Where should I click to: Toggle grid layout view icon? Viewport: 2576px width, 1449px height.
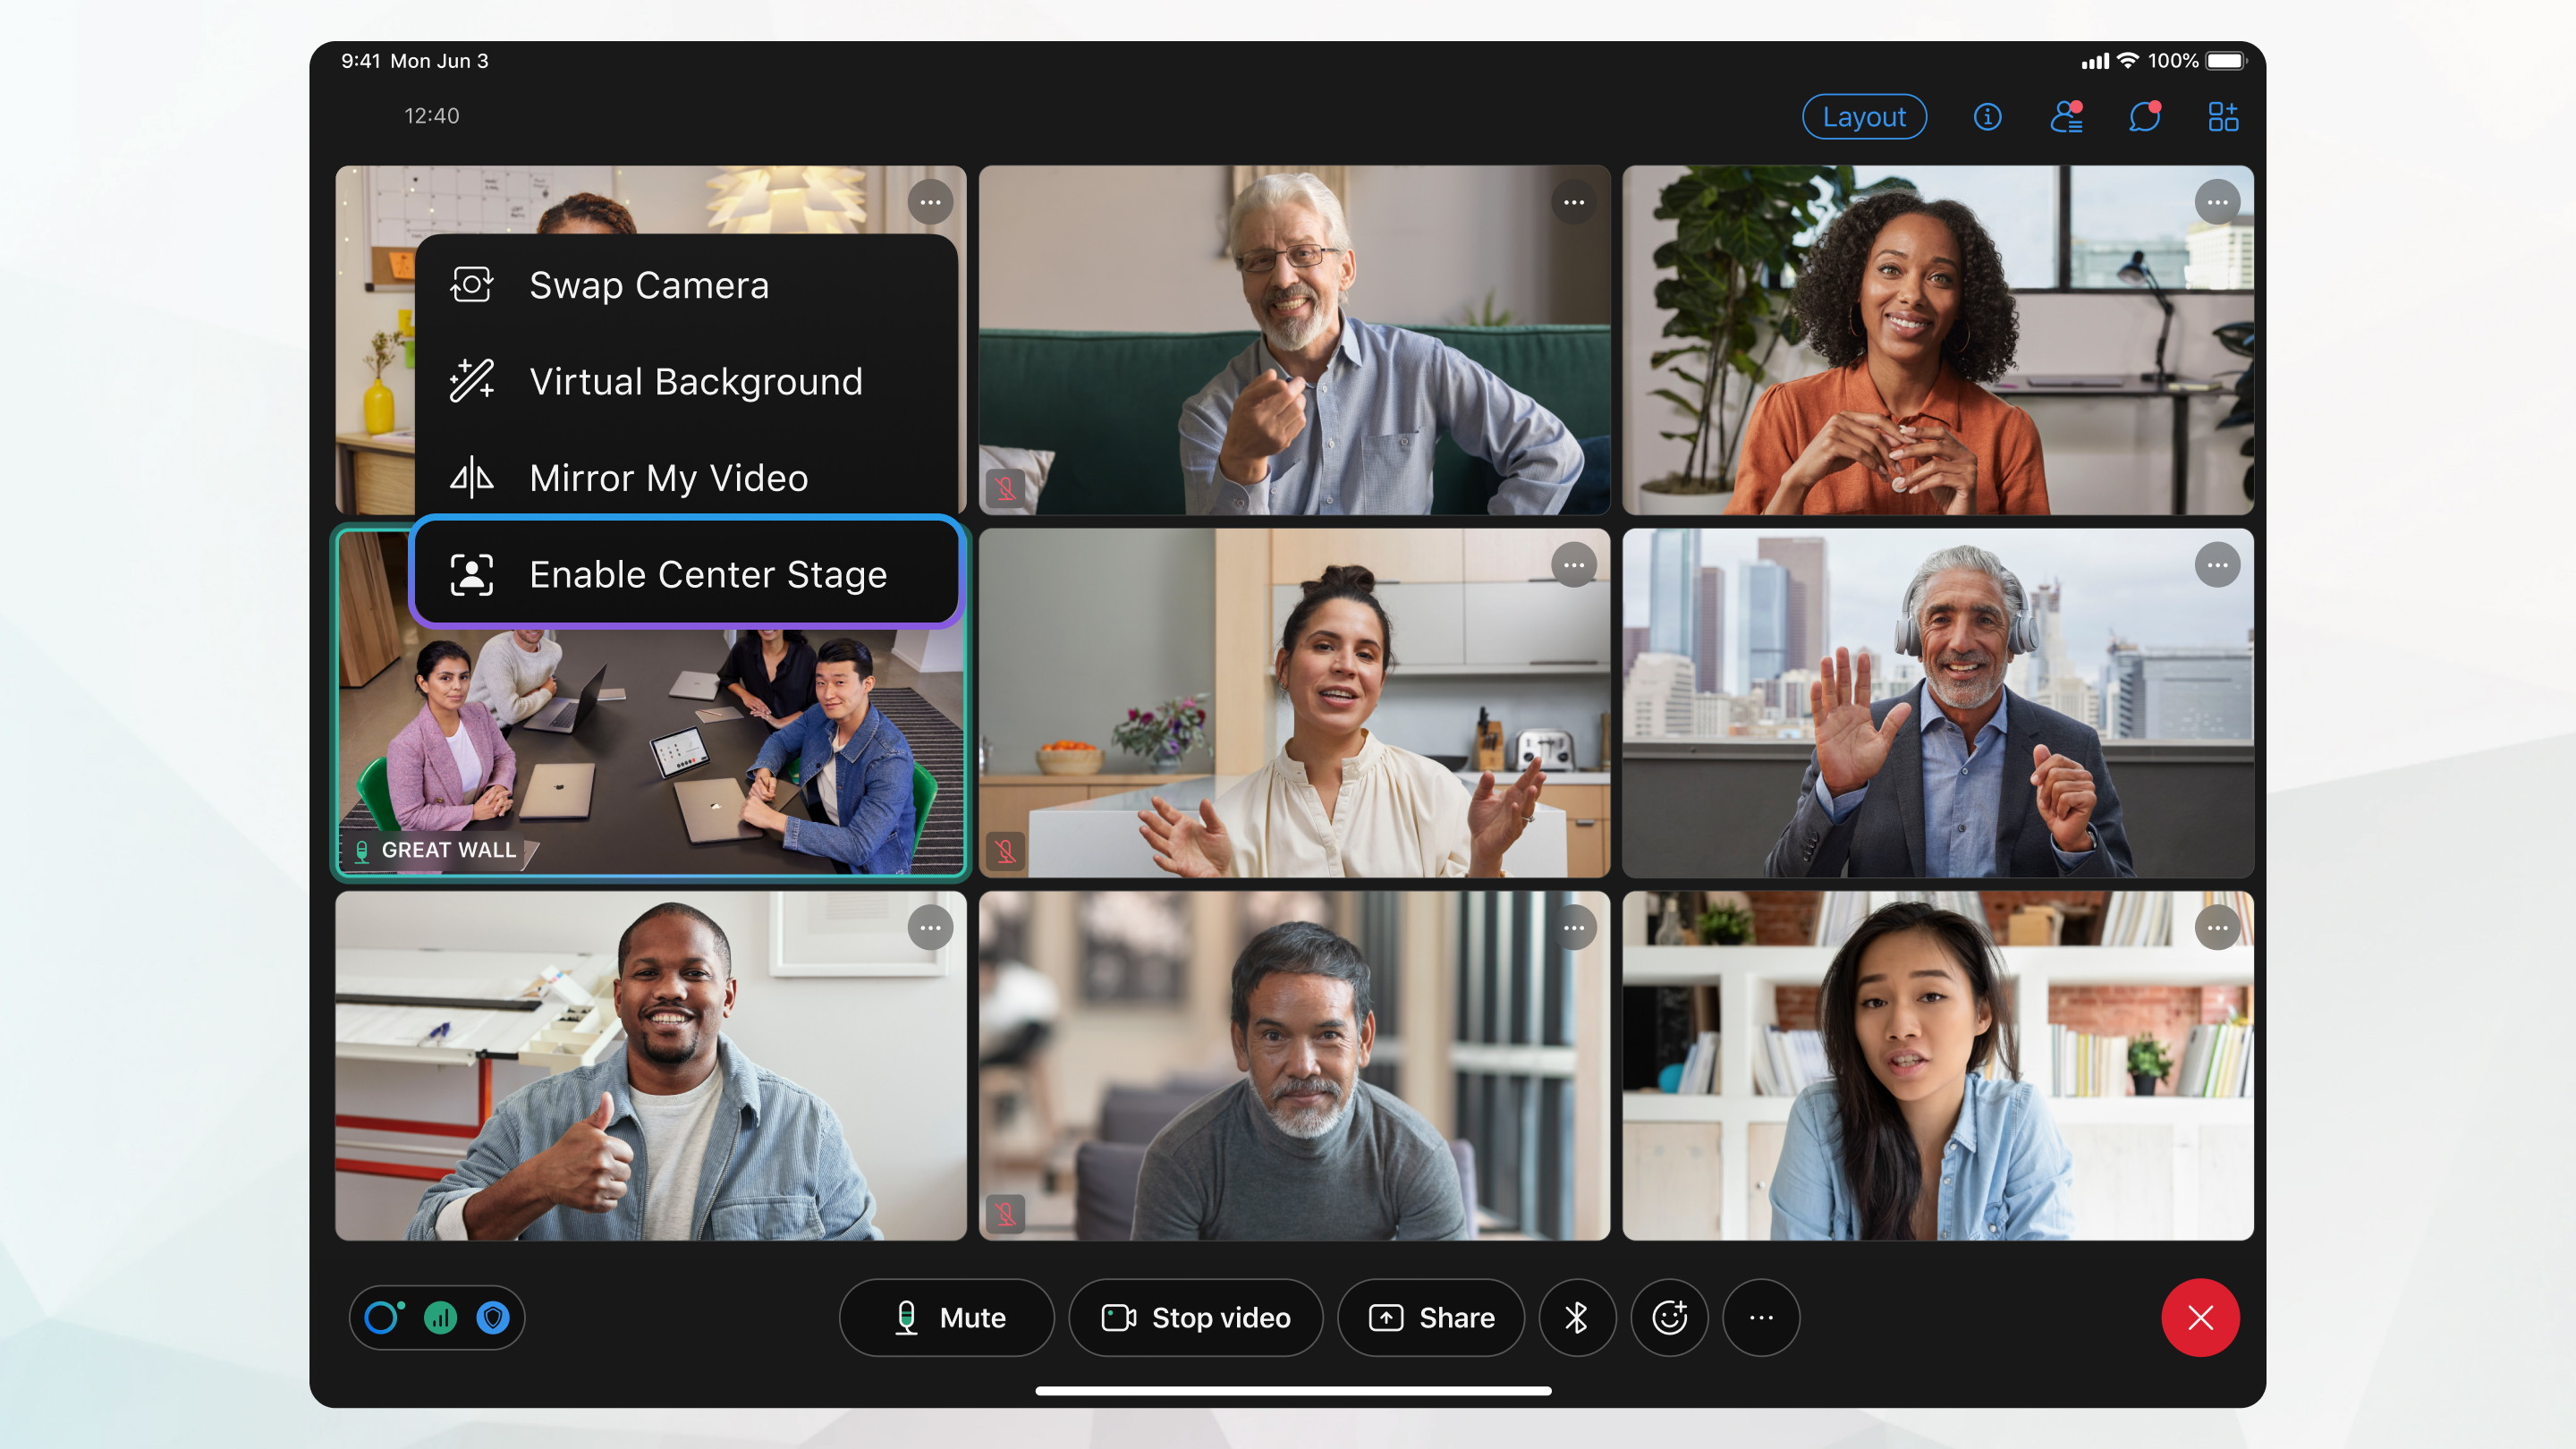[x=2224, y=117]
